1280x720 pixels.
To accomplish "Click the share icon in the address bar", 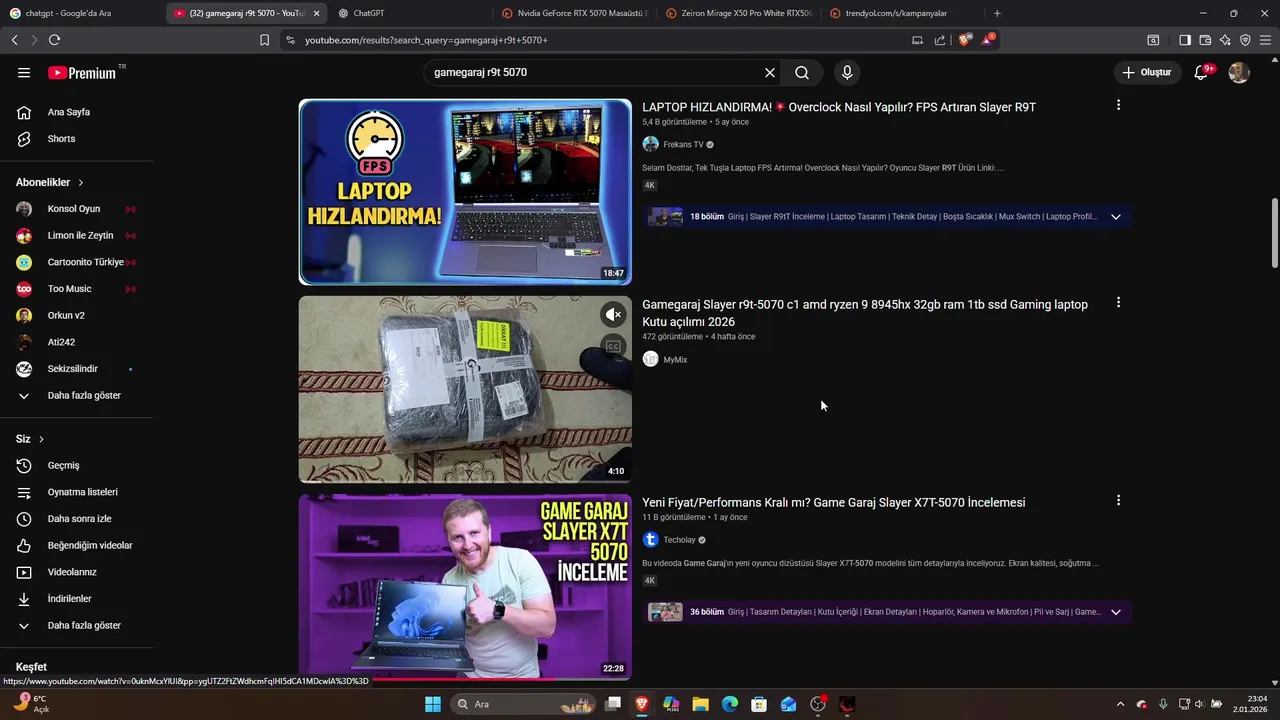I will point(940,40).
